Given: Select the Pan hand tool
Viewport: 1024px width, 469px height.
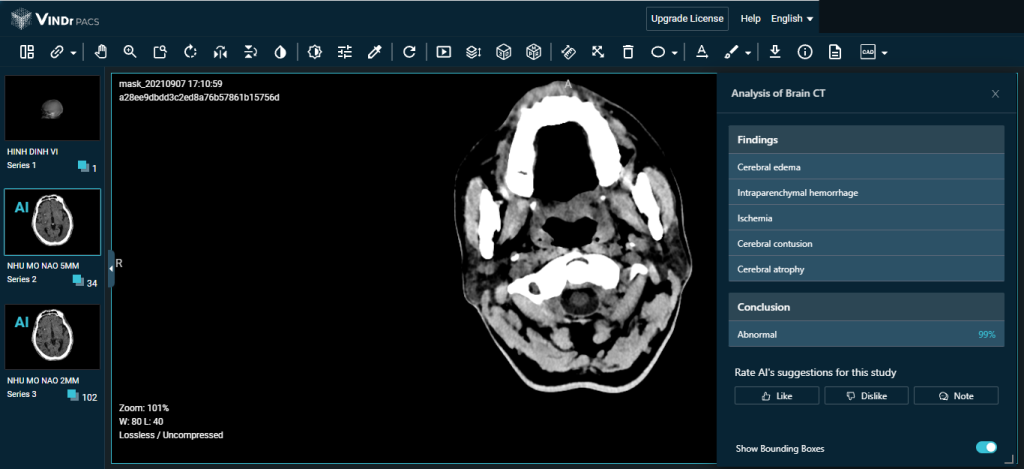Looking at the screenshot, I should tap(101, 51).
